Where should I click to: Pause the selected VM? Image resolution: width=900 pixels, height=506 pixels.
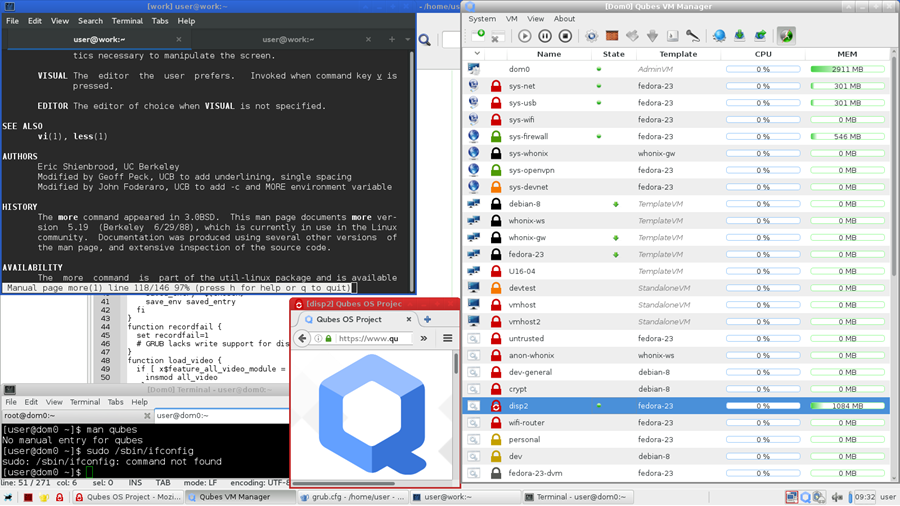point(545,36)
